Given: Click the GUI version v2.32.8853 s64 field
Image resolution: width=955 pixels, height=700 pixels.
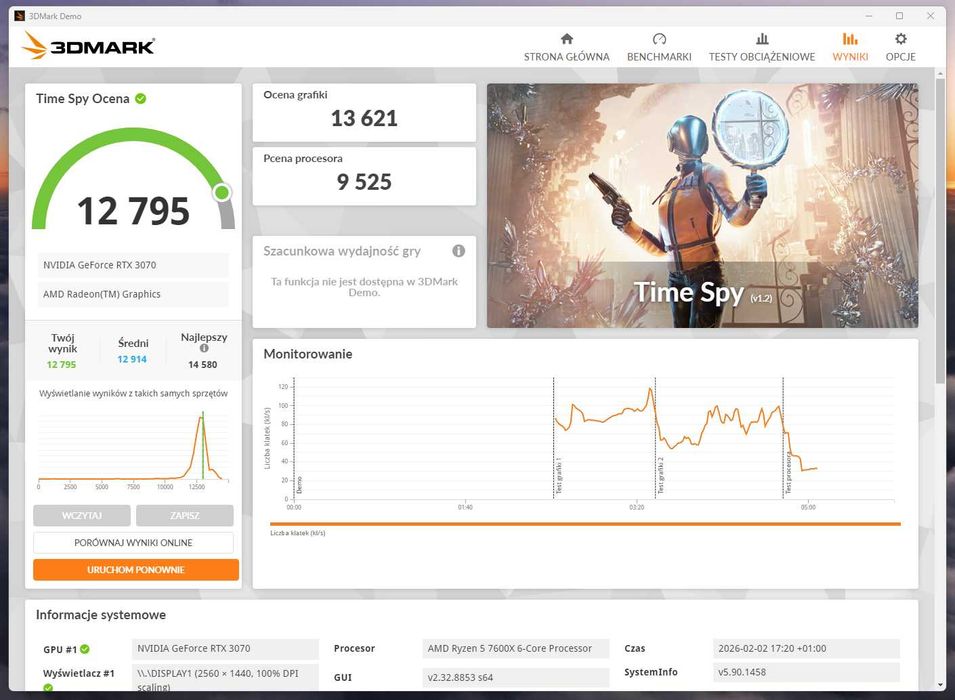Looking at the screenshot, I should point(516,677).
